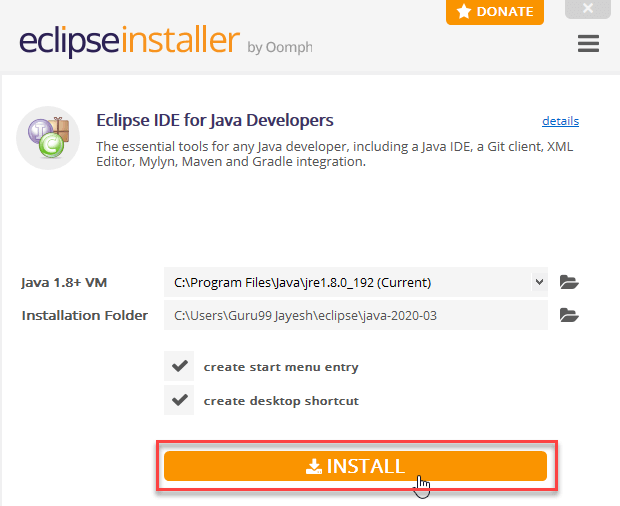Uncheck create start menu entry
Viewport: 620px width, 506px height.
180,366
